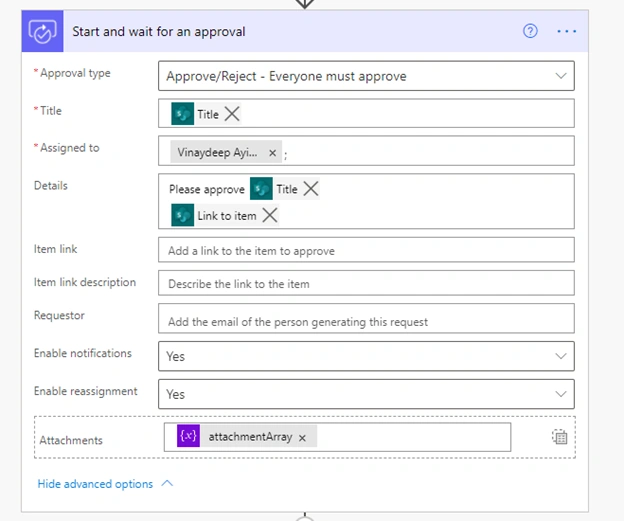Click the Attachments label

click(x=71, y=440)
